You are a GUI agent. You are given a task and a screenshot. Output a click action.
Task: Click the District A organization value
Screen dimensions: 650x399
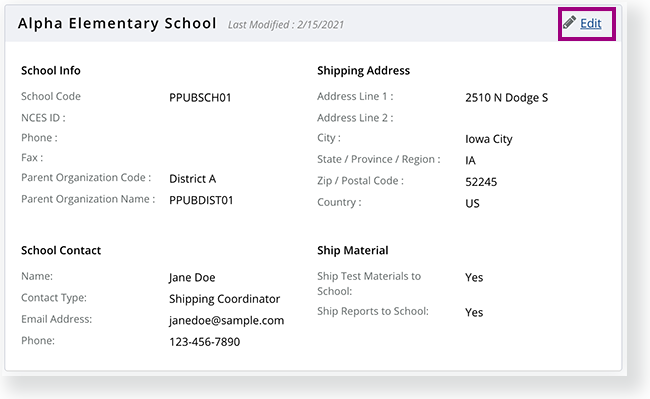click(x=192, y=179)
